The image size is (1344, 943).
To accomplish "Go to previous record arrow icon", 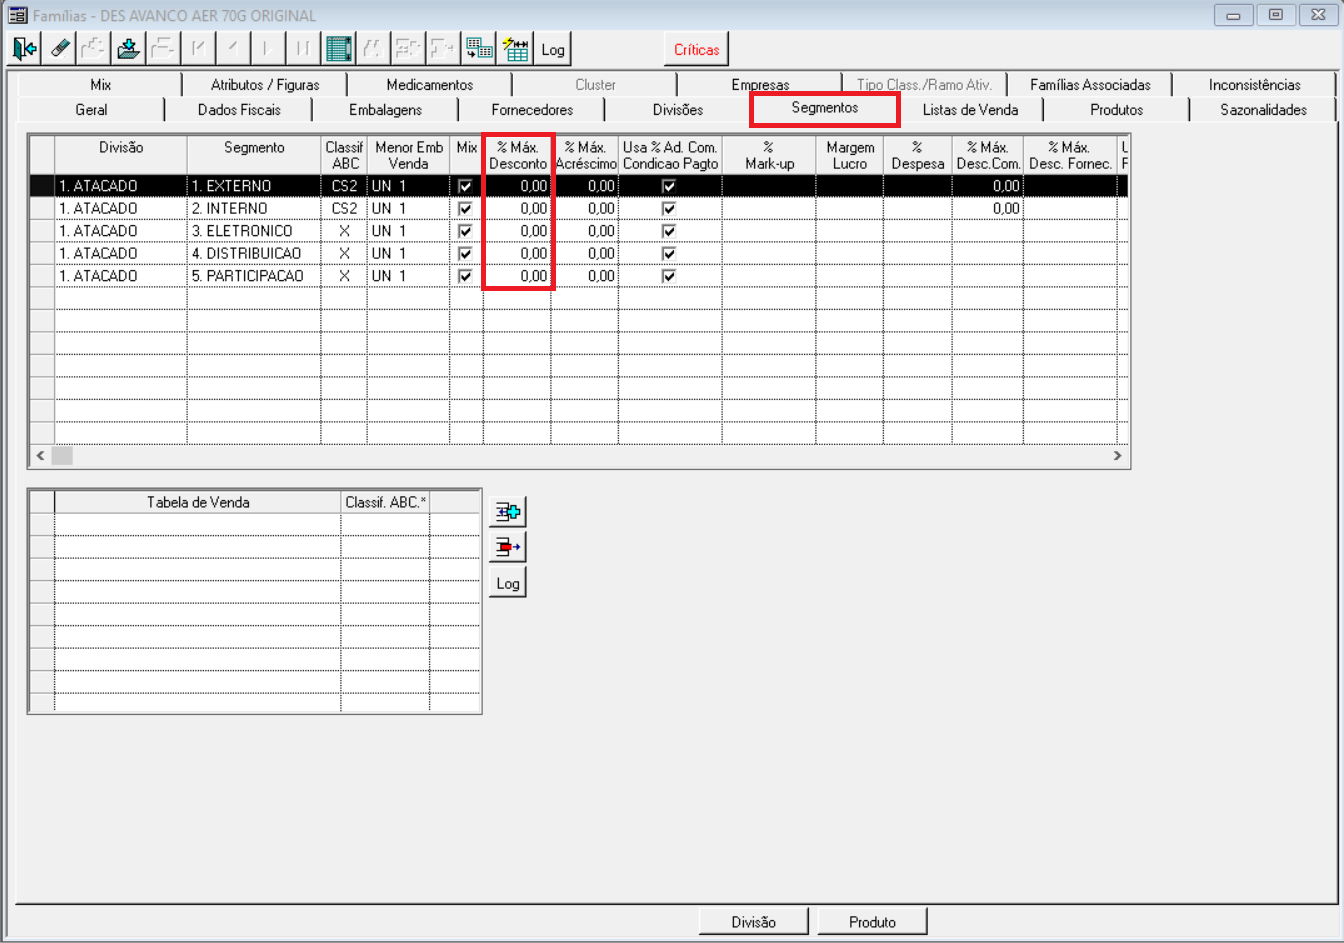I will tap(231, 48).
